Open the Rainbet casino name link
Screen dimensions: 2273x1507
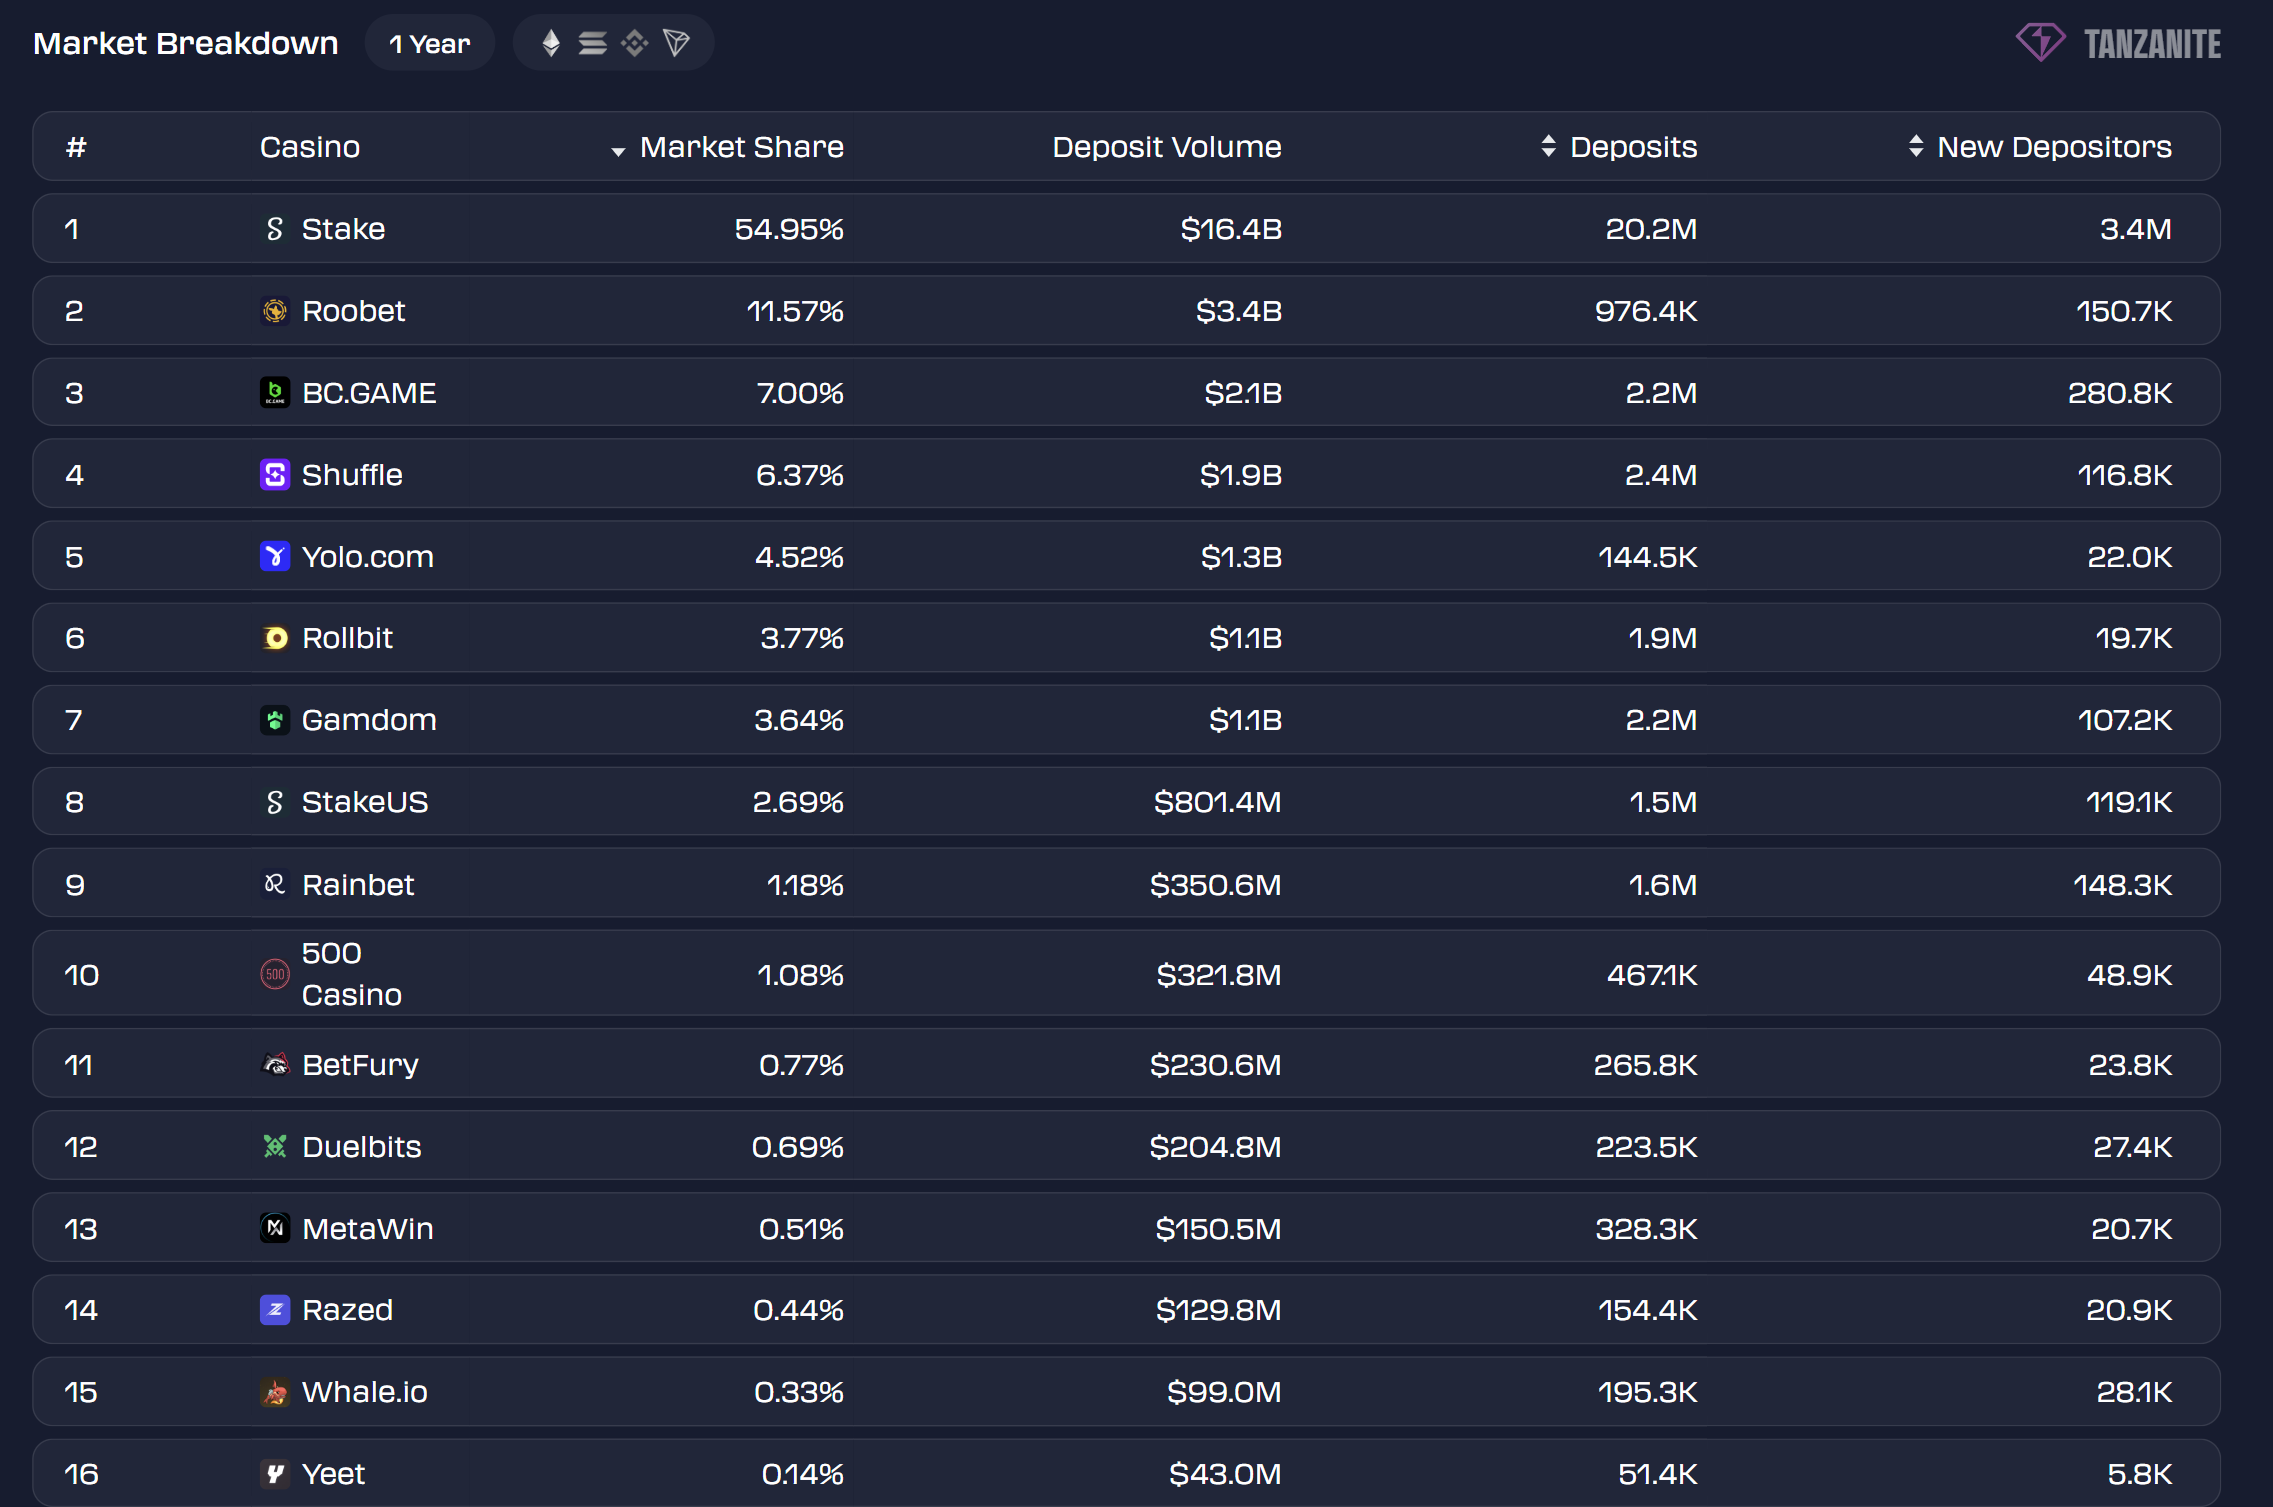(358, 885)
